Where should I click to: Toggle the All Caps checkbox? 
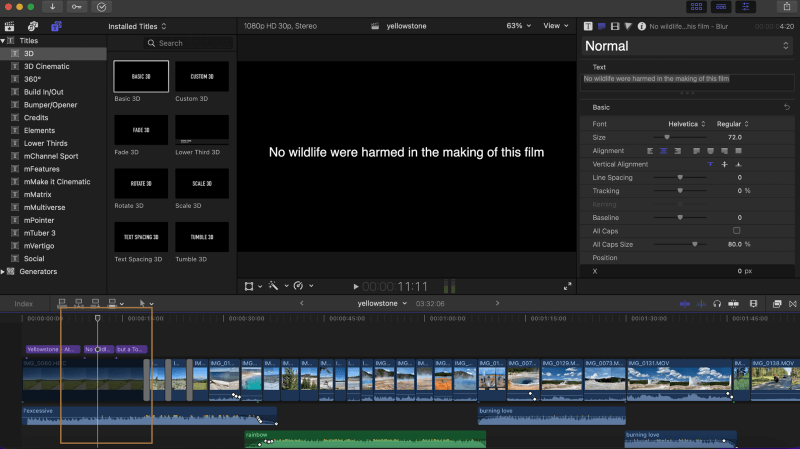click(x=736, y=231)
